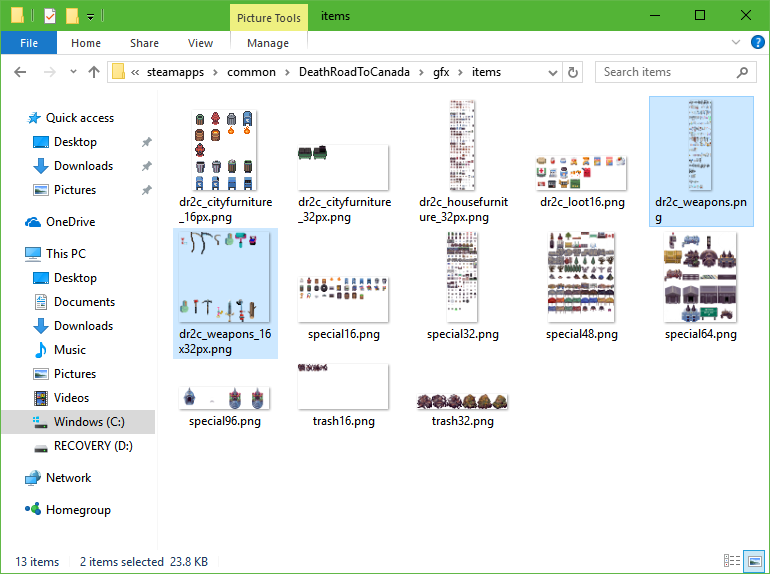Open the Manage tab under Picture Tools
770x574 pixels.
(268, 43)
